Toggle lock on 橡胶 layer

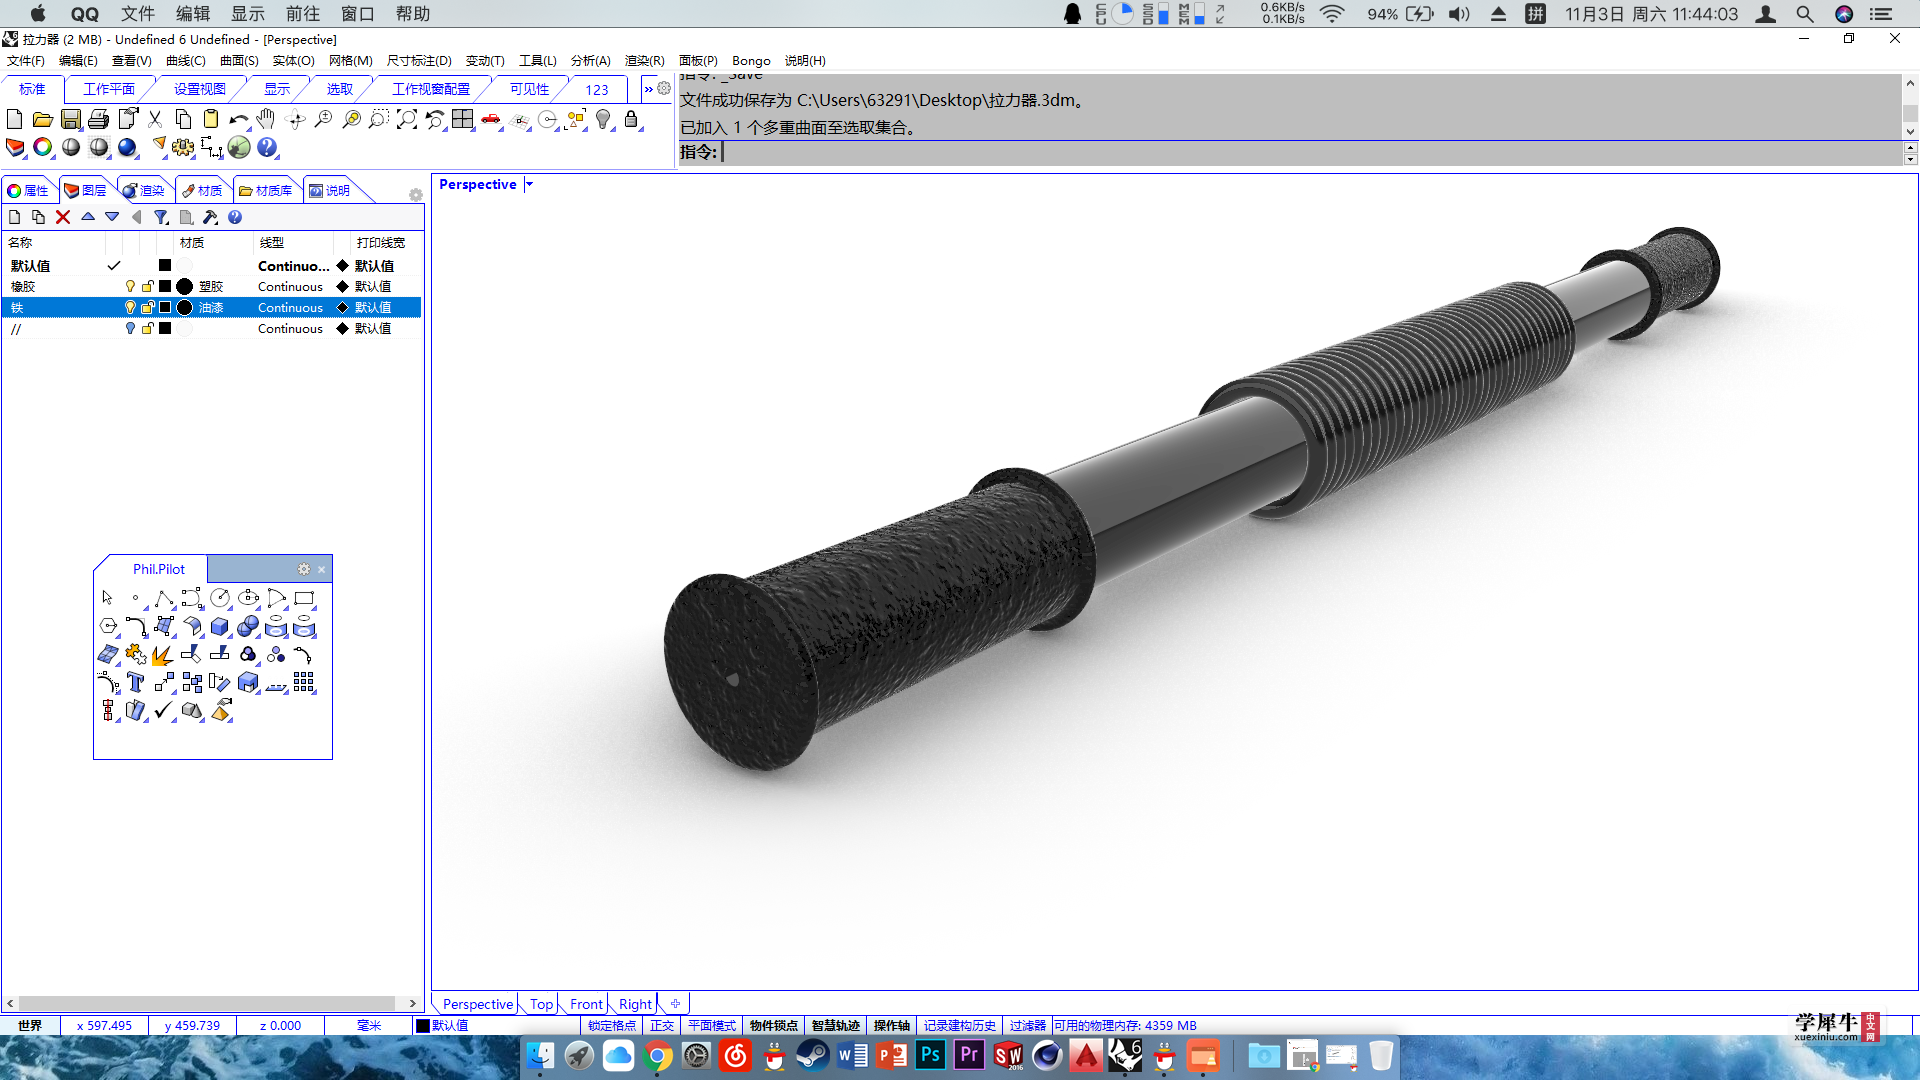click(x=148, y=287)
